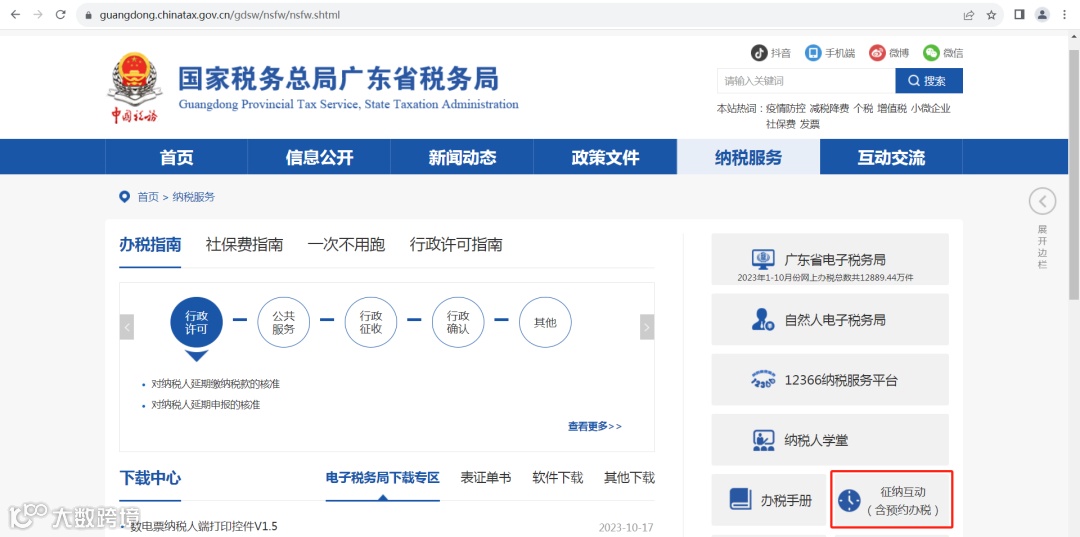
Task: Click the 办税手册 book tile
Action: coord(769,500)
